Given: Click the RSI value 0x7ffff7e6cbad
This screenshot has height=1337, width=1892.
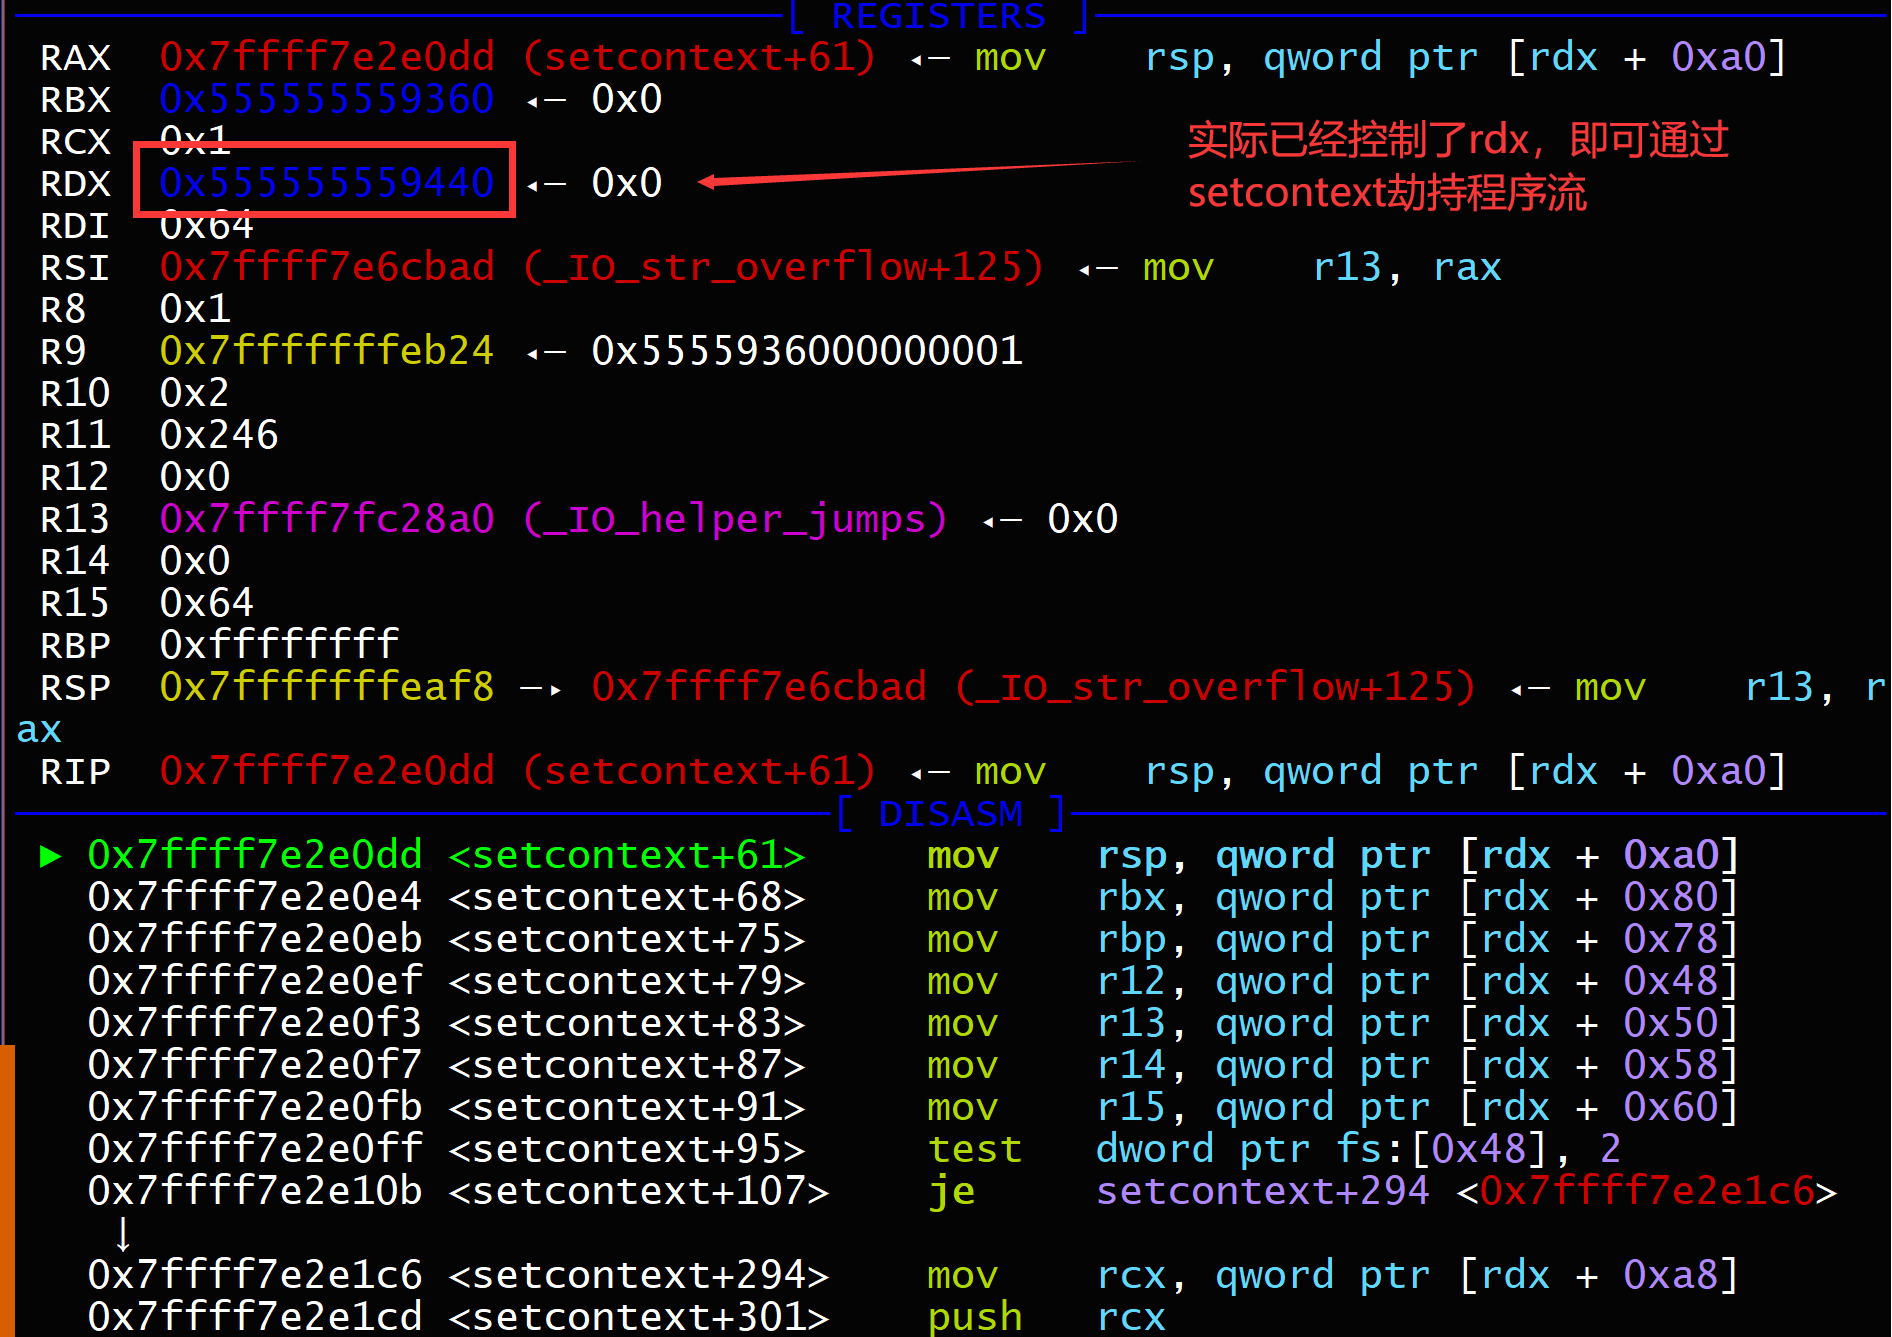Looking at the screenshot, I should (x=326, y=268).
